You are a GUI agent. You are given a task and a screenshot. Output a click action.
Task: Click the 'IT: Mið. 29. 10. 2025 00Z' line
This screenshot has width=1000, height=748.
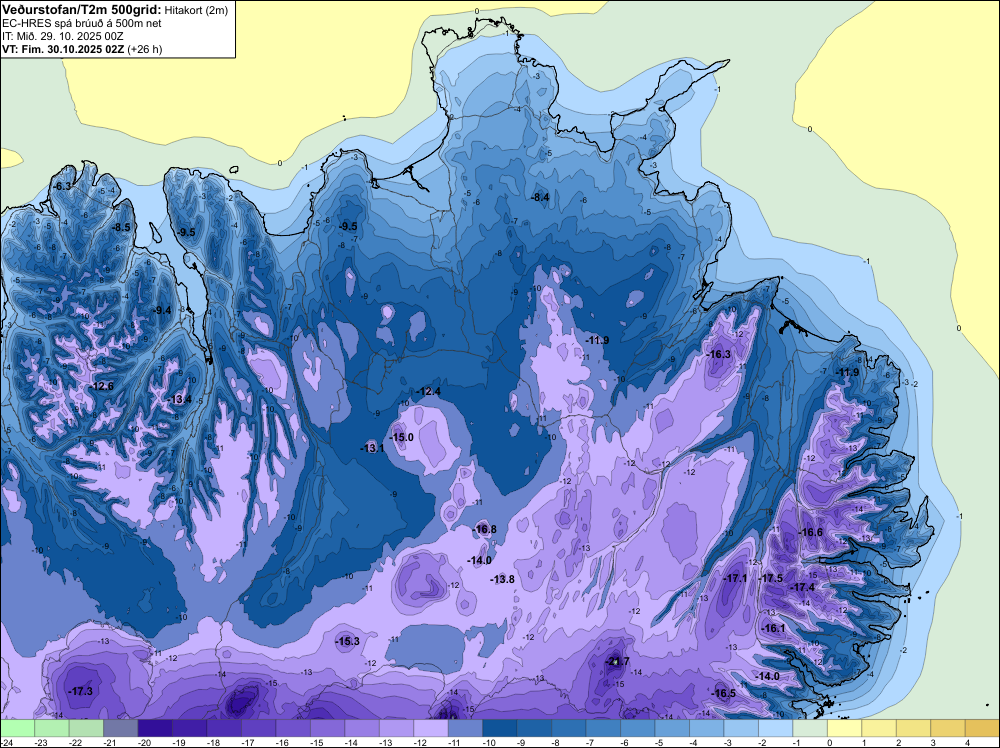click(62, 36)
